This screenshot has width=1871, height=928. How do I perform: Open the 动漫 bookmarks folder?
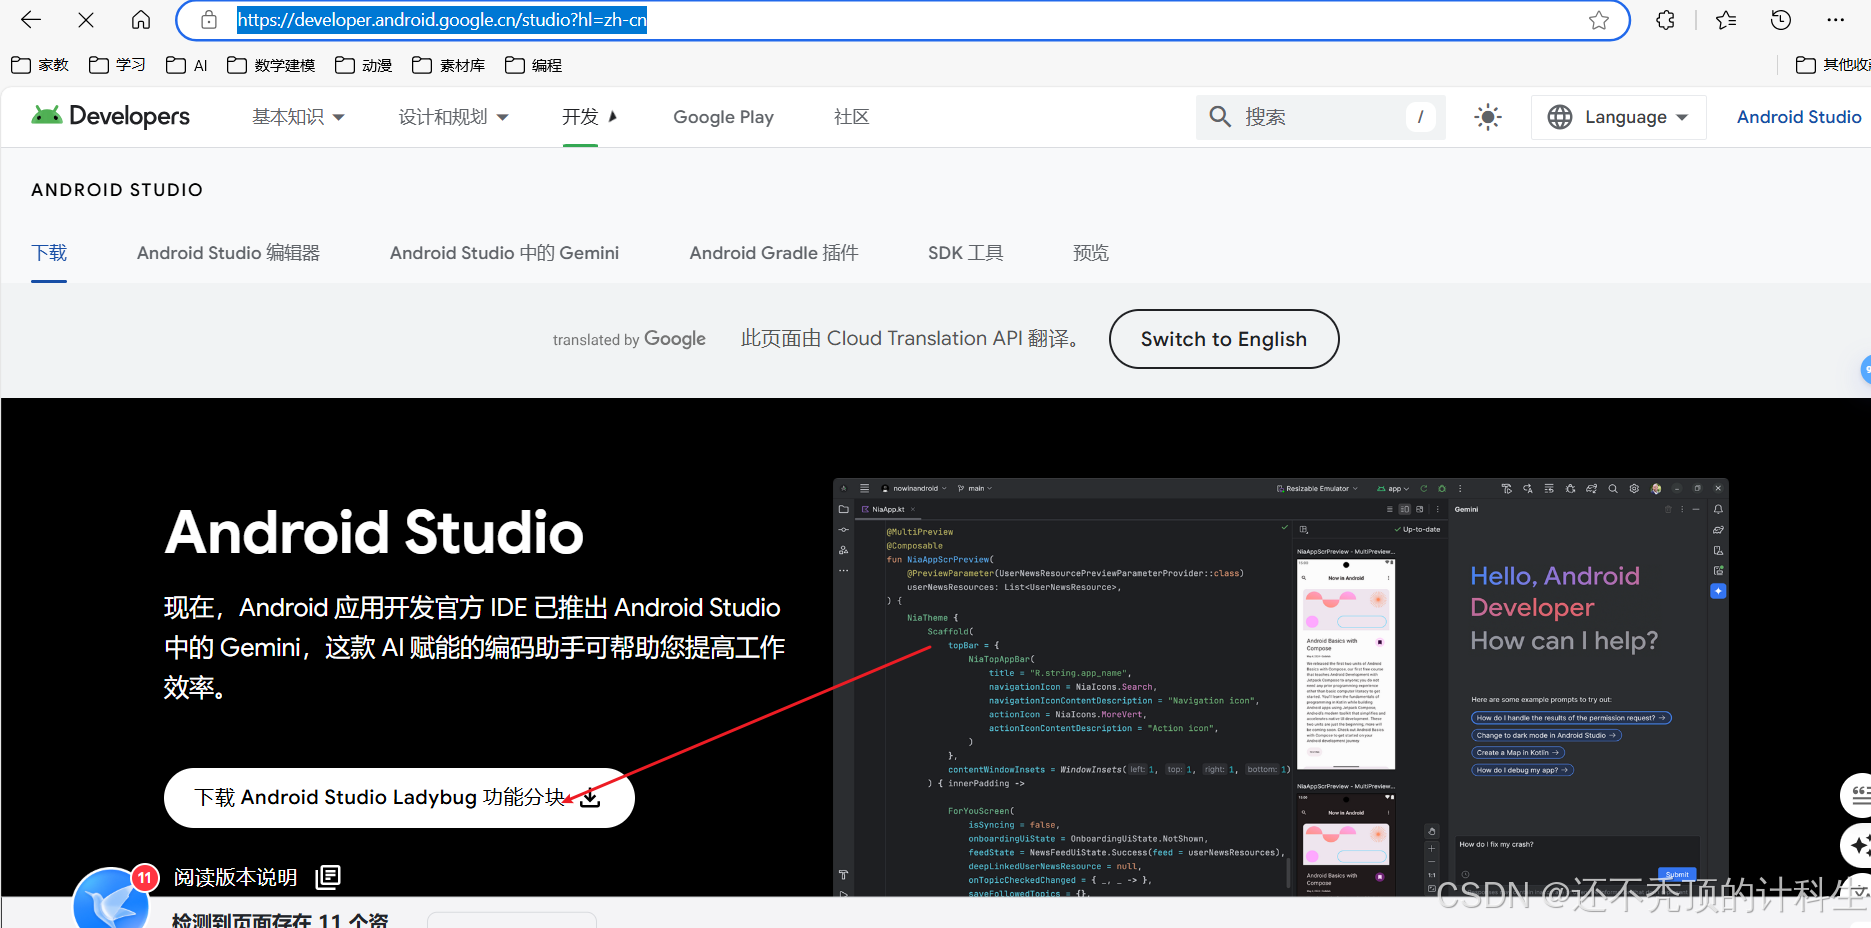click(363, 65)
